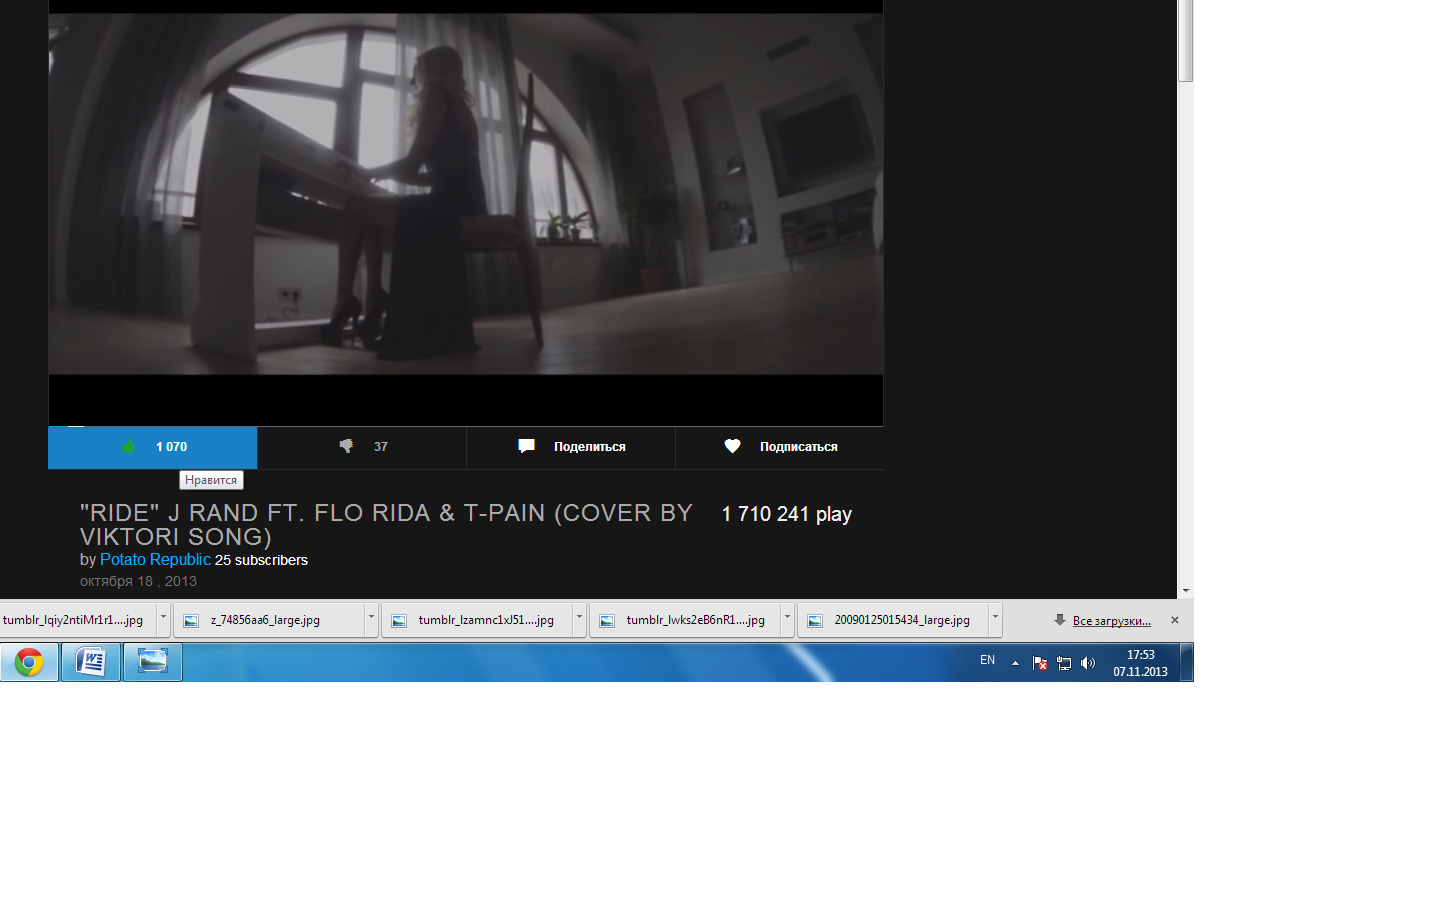The width and height of the screenshot is (1440, 900).
Task: Click the vertical scrollbar thumb
Action: (x=1185, y=41)
